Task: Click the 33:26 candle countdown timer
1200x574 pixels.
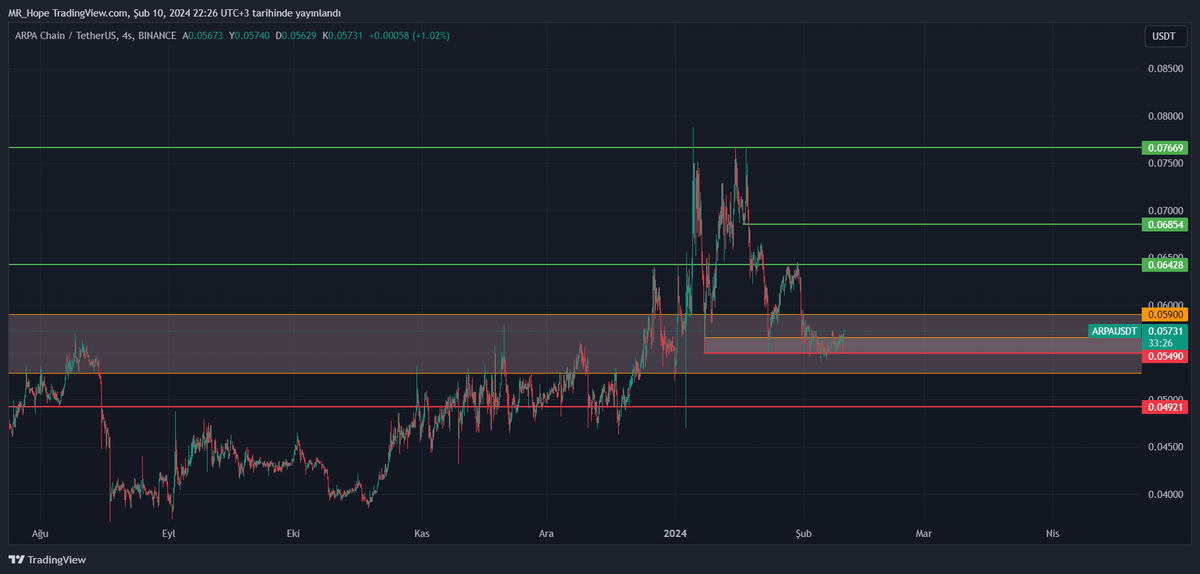Action: pos(1160,342)
